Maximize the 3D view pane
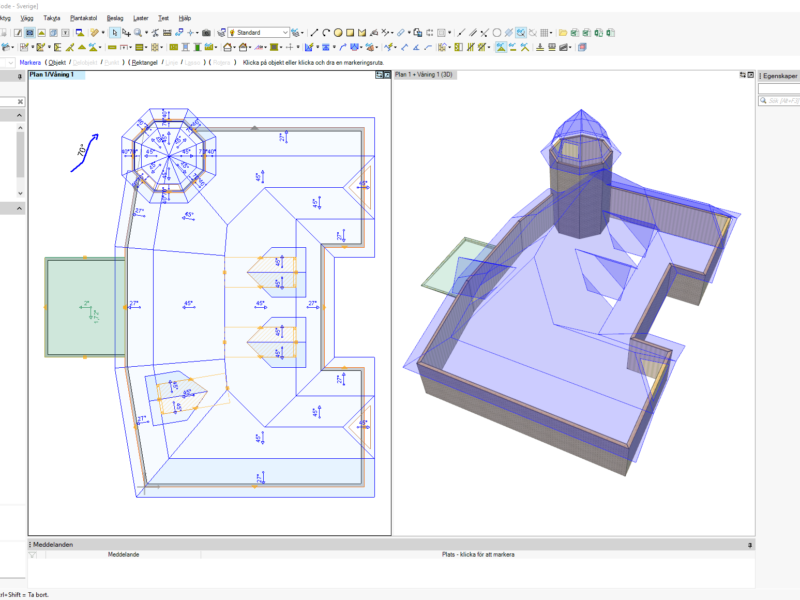Viewport: 800px width, 600px height. coord(751,75)
